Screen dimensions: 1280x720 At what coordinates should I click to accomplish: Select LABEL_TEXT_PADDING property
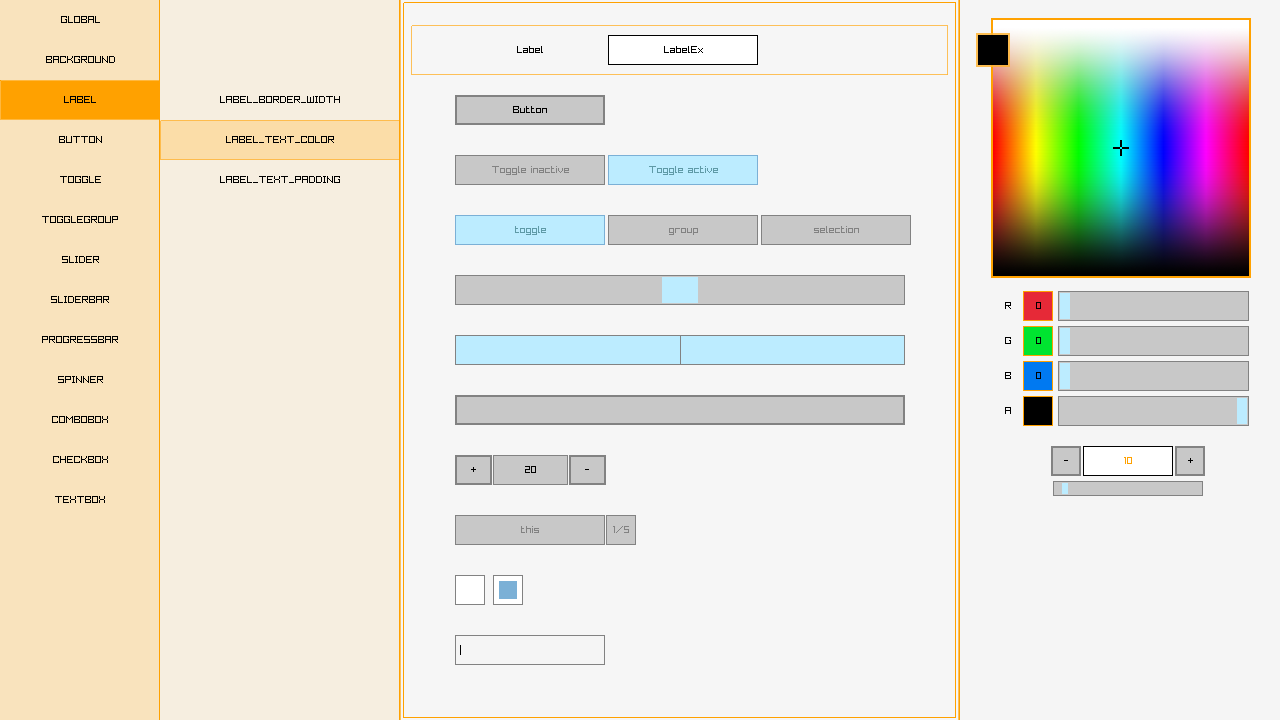[x=280, y=180]
